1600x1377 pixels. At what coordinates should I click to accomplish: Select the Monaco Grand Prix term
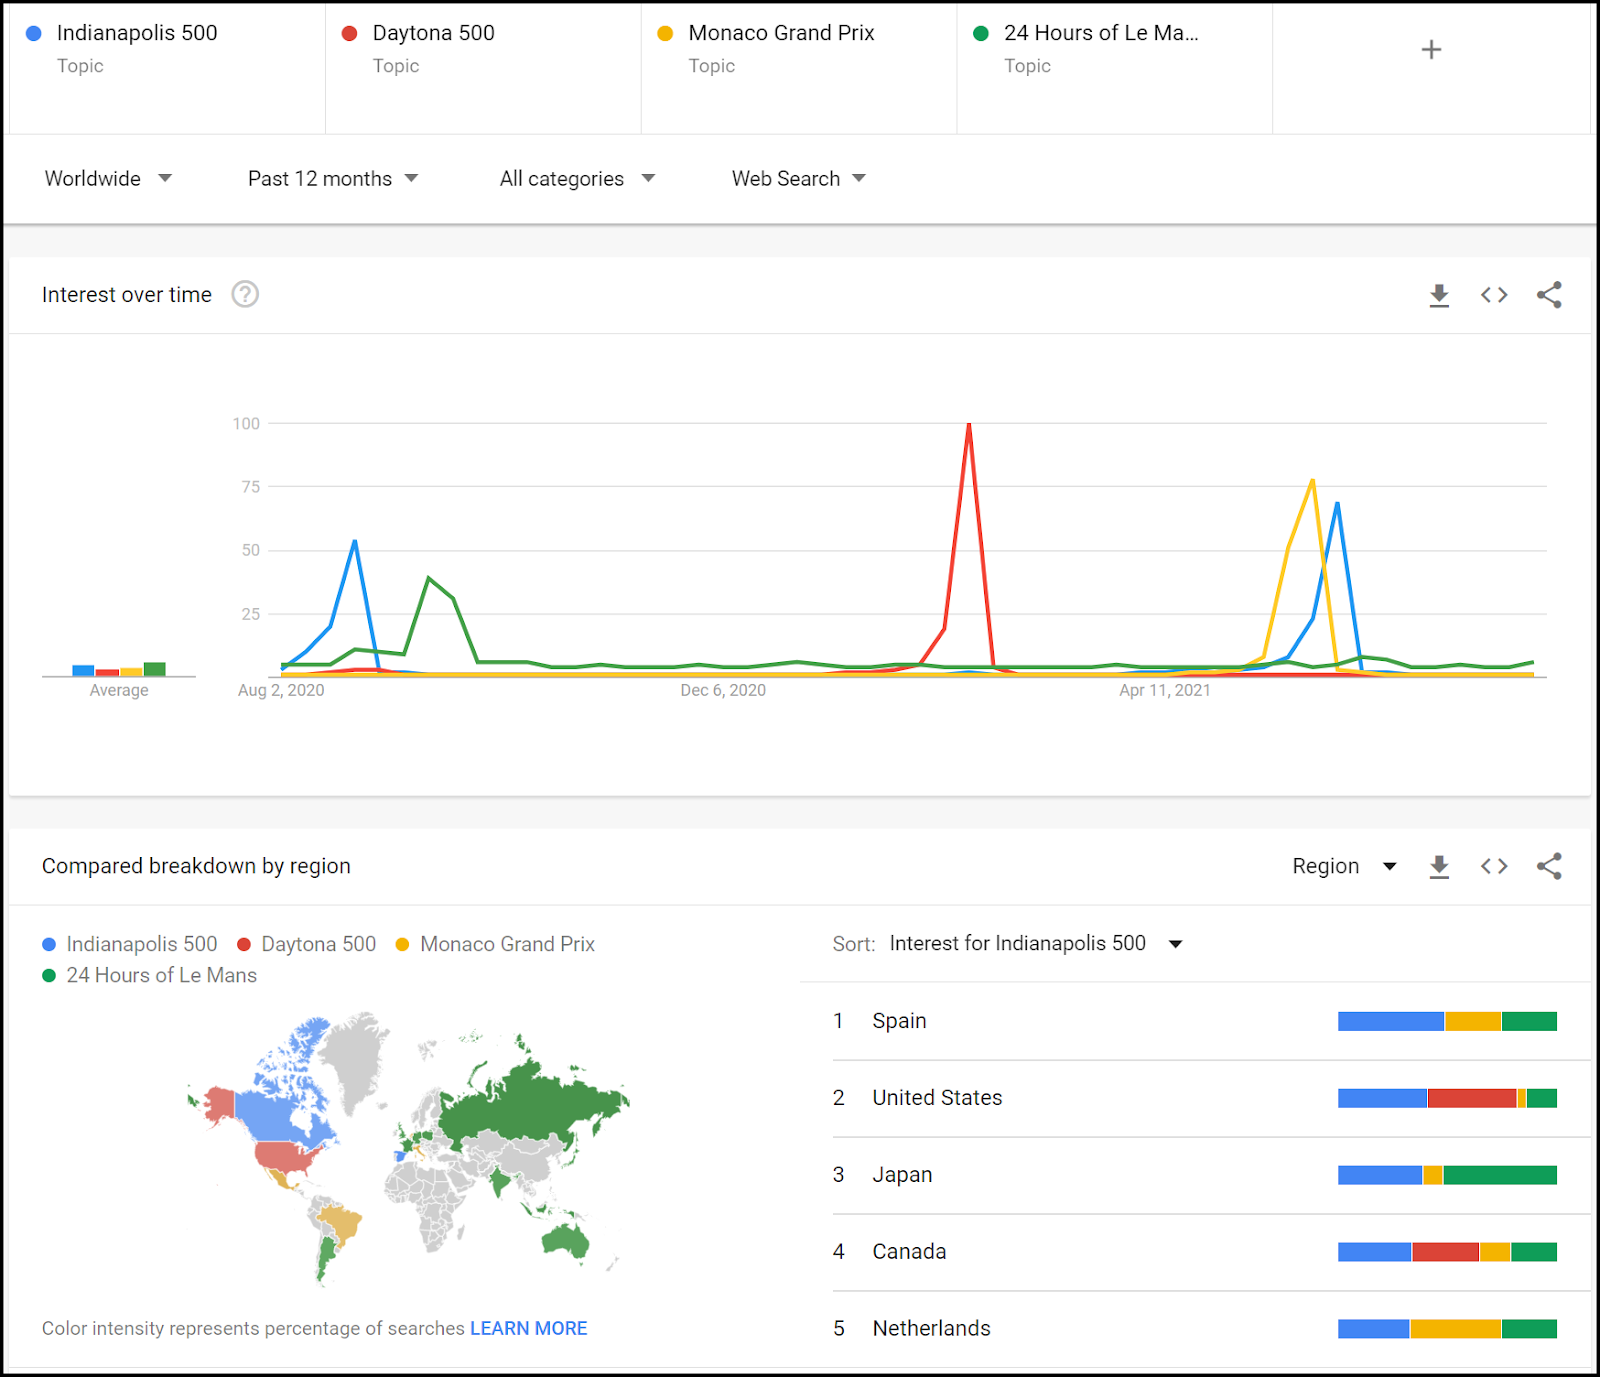781,33
